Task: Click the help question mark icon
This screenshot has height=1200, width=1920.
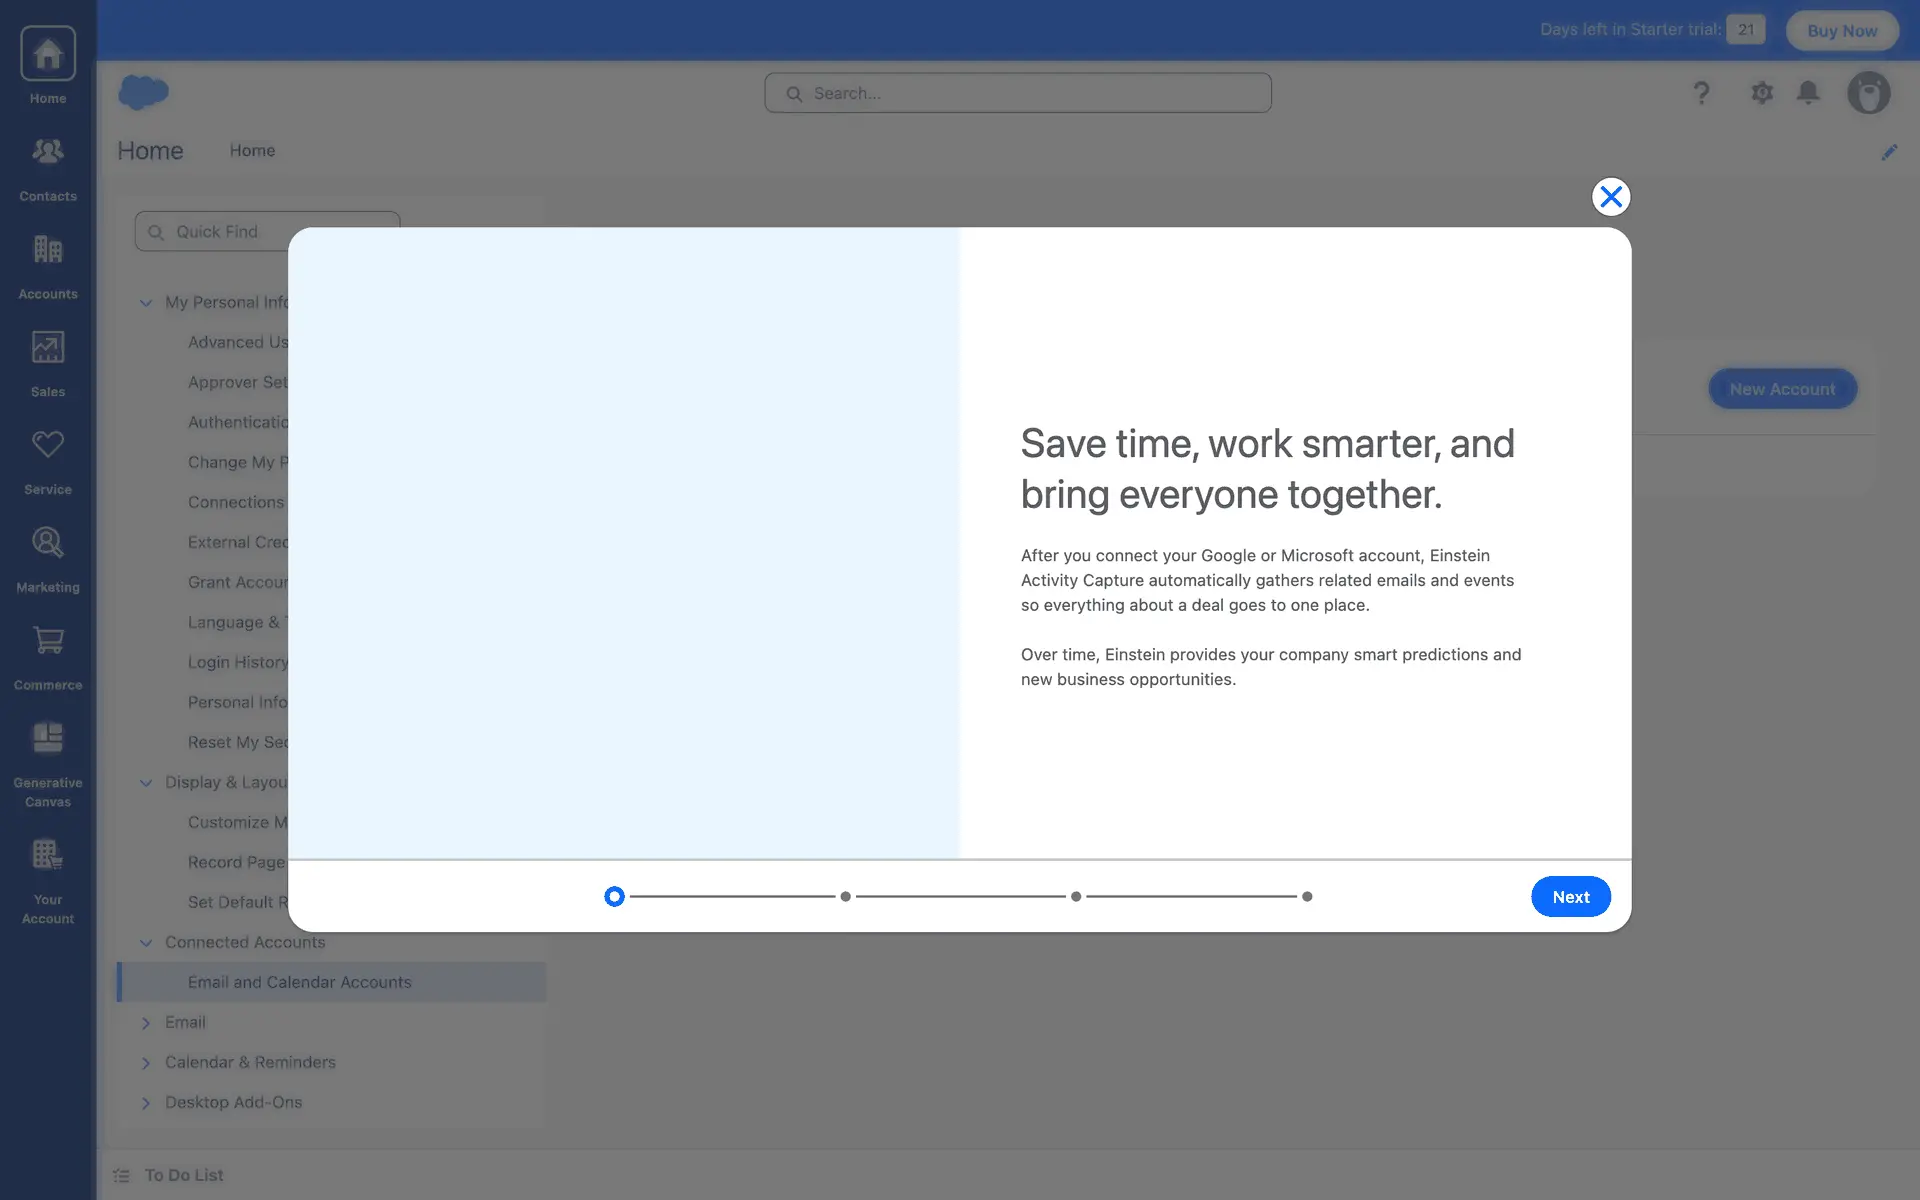Action: click(x=1701, y=93)
